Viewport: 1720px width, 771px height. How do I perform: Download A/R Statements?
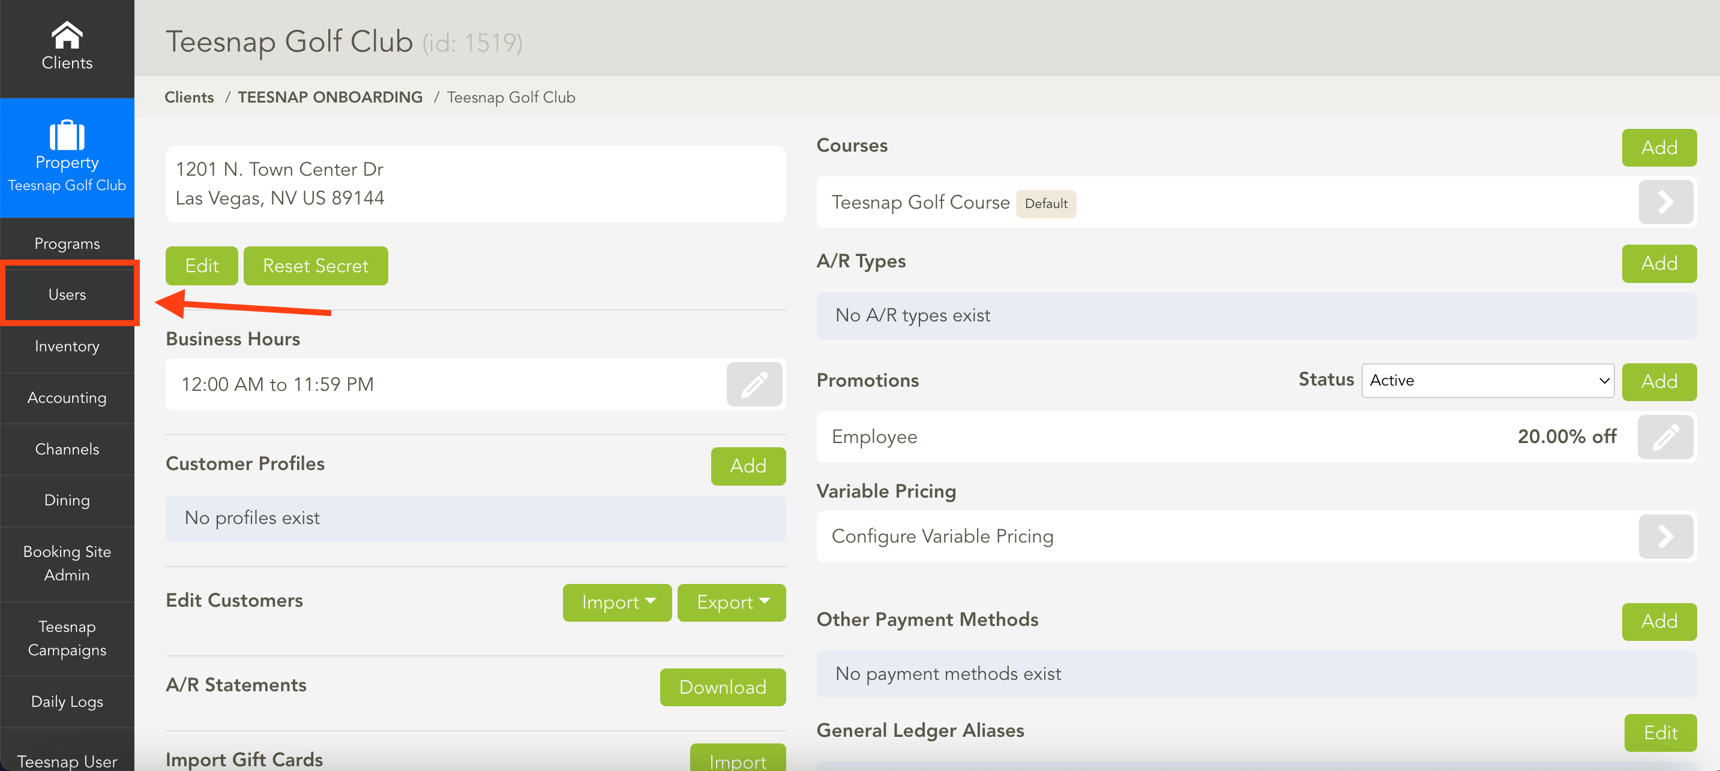tap(722, 687)
